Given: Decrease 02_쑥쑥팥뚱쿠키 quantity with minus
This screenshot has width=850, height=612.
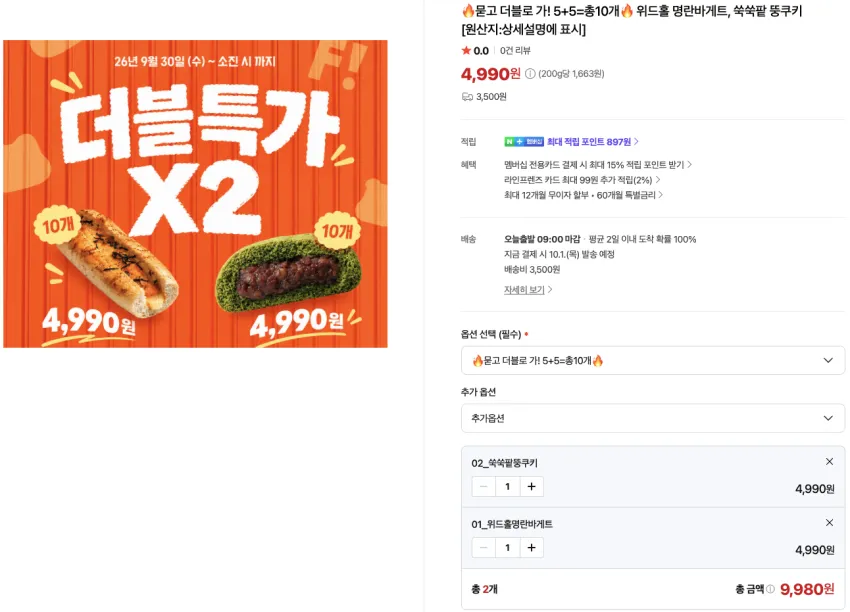Looking at the screenshot, I should point(484,486).
